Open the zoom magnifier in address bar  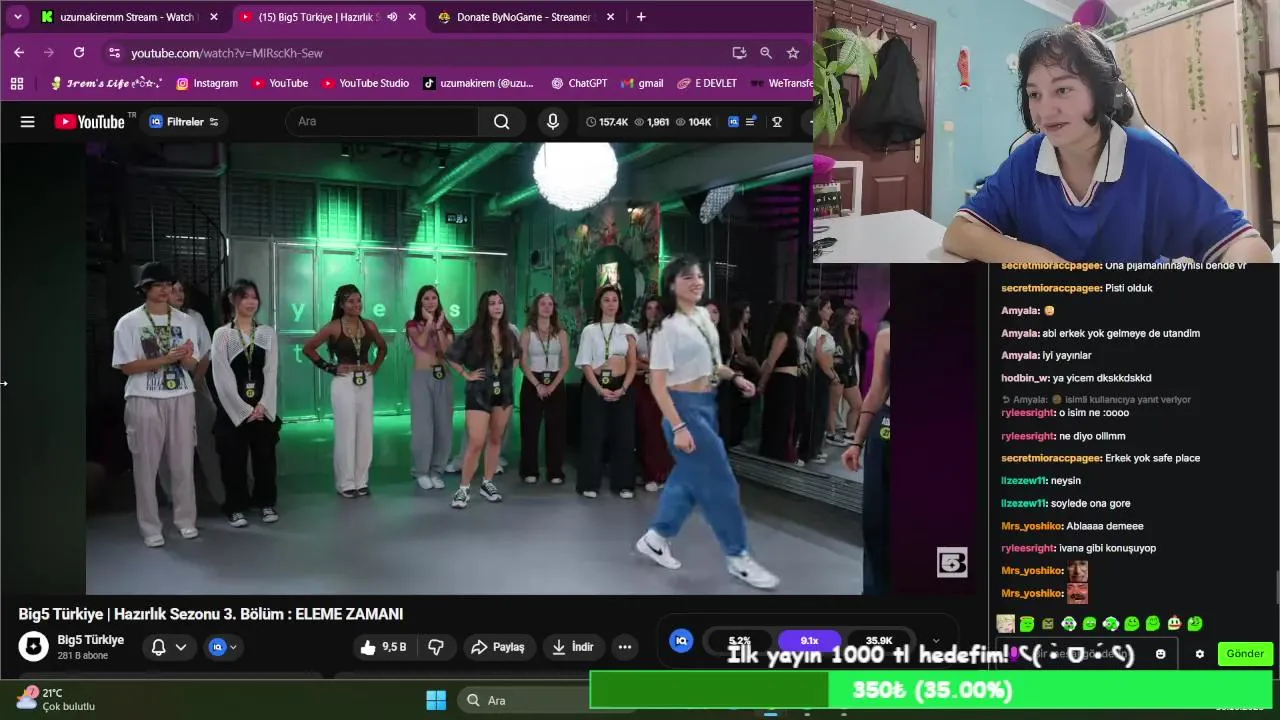(766, 53)
